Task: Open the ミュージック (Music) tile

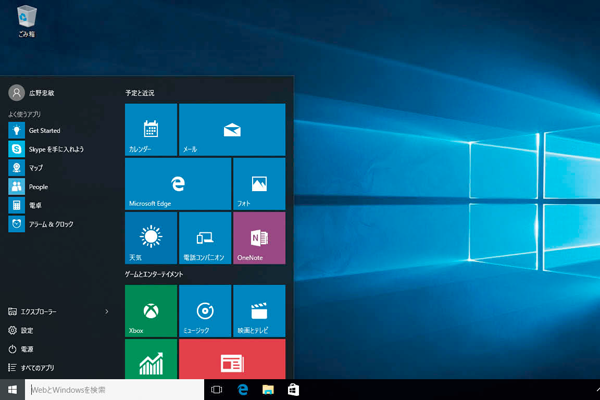Action: (205, 311)
